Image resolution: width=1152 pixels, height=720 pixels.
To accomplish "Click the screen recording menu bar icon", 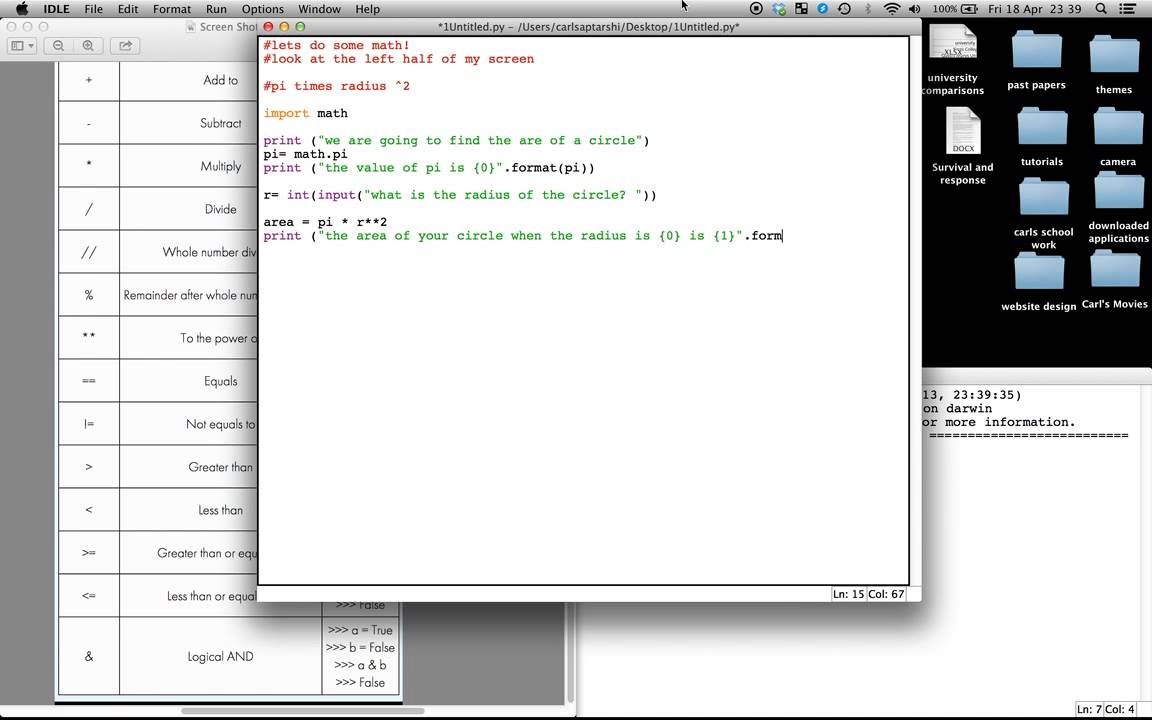I will pyautogui.click(x=756, y=9).
